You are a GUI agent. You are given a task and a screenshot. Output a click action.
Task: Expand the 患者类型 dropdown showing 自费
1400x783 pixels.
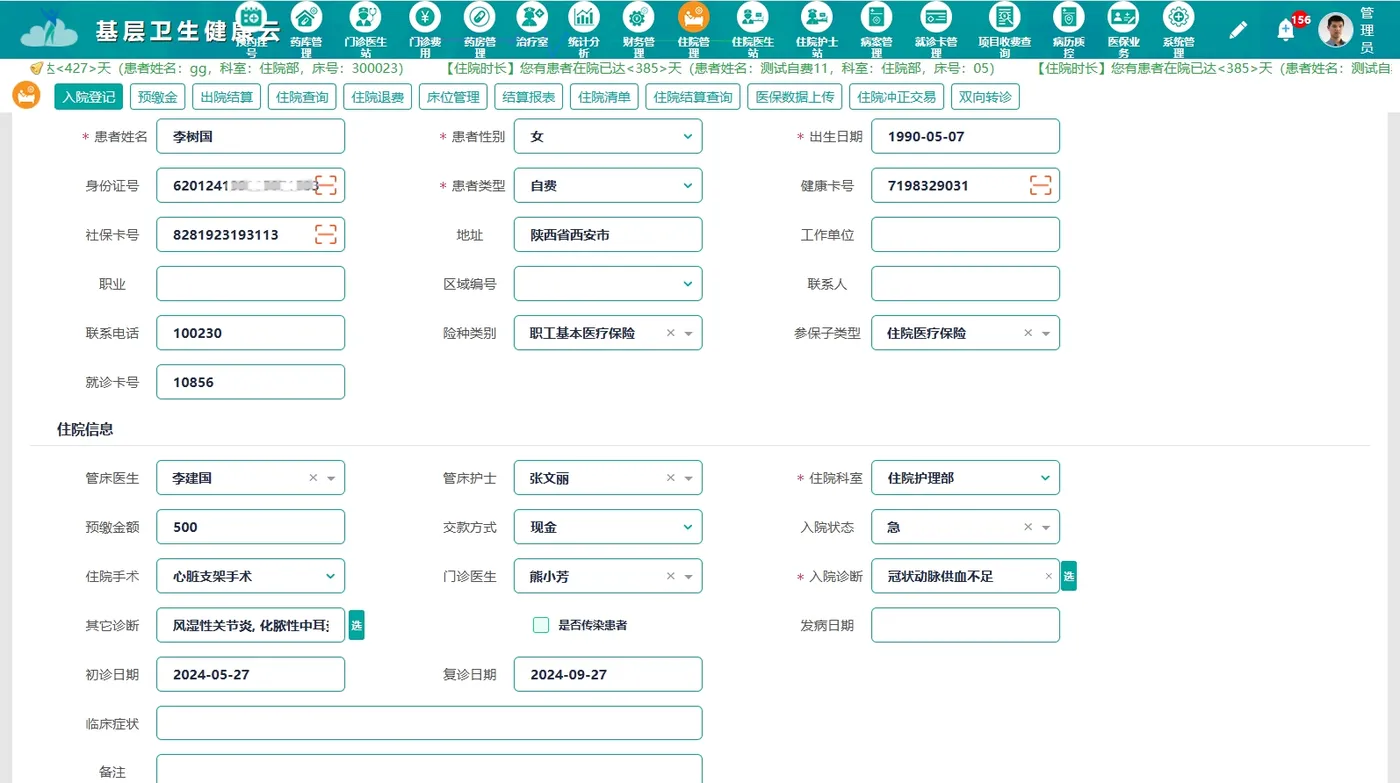coord(608,186)
